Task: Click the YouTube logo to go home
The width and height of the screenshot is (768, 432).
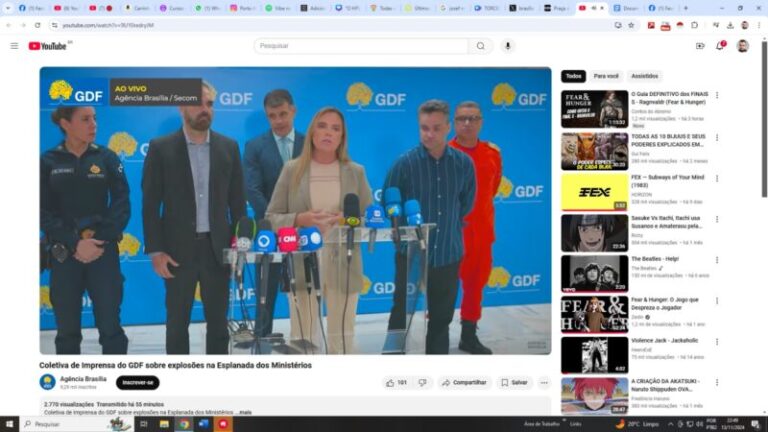Action: click(48, 46)
